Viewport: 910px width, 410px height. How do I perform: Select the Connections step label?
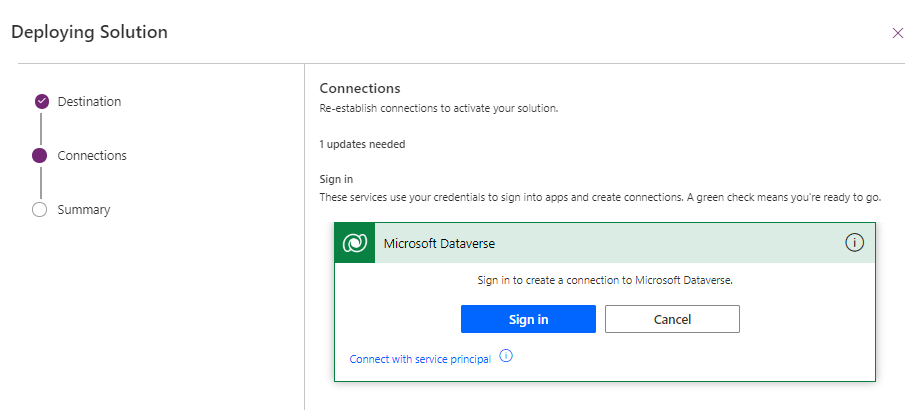[x=92, y=155]
